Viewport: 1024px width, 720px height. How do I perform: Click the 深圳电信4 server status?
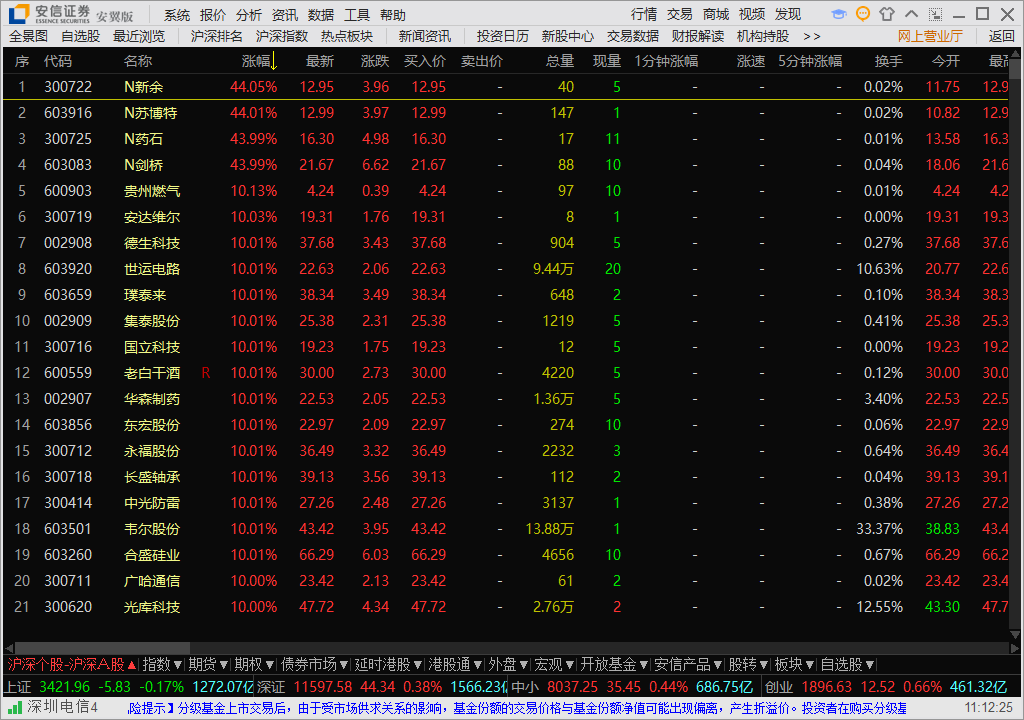[62, 707]
